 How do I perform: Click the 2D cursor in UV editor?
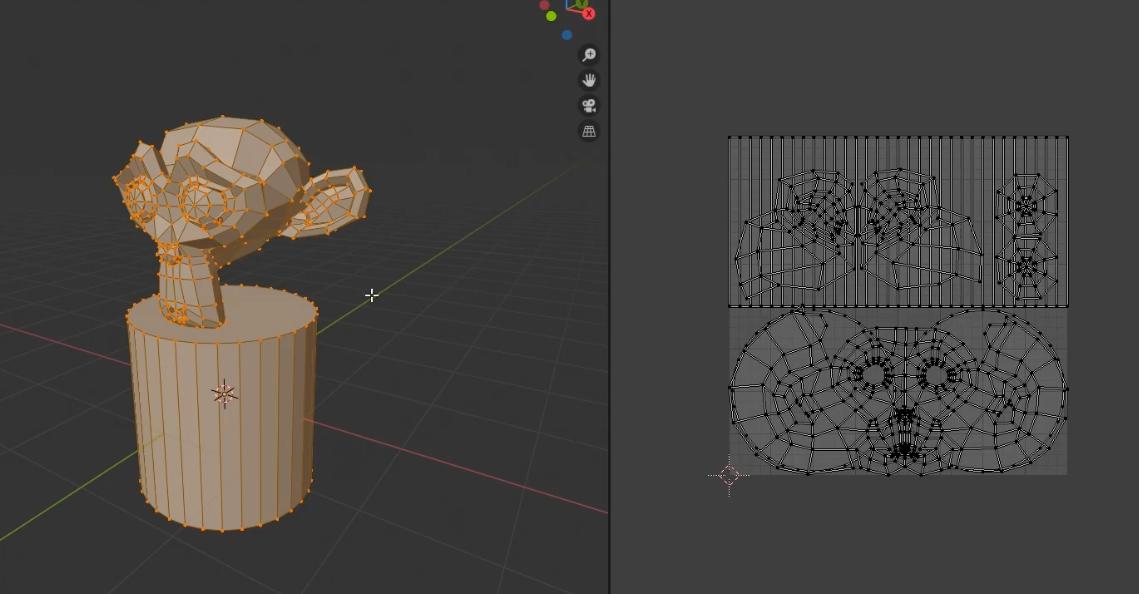(x=729, y=476)
